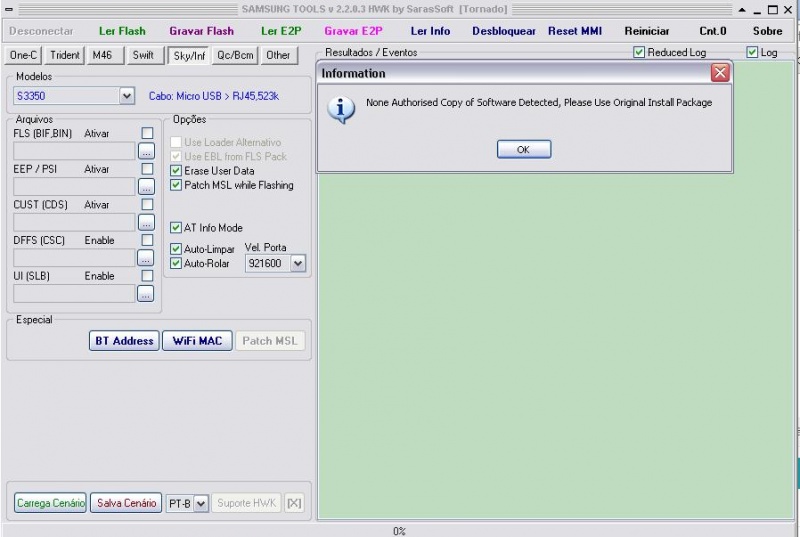The height and width of the screenshot is (537, 800).
Task: Check the UI (SLB) Enable checkbox
Action: pos(147,276)
